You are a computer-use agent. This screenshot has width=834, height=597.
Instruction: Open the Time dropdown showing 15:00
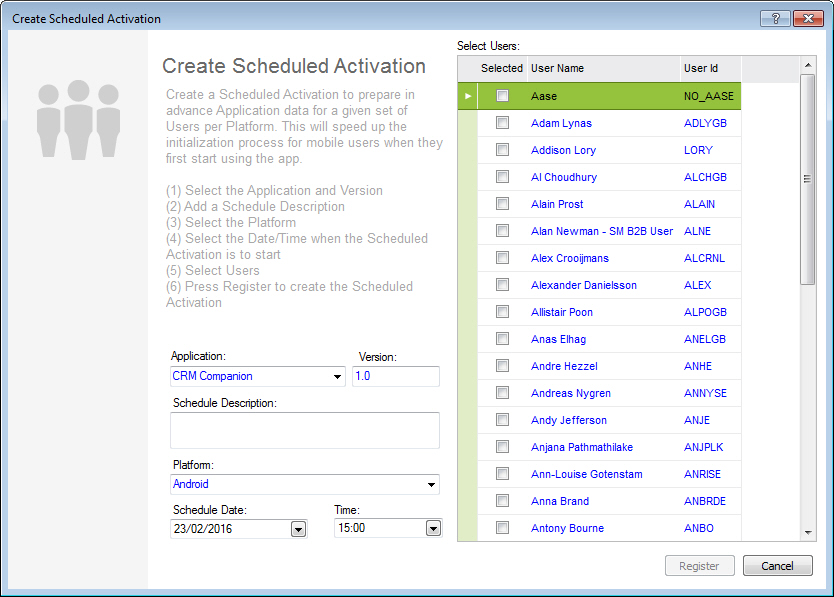point(433,529)
